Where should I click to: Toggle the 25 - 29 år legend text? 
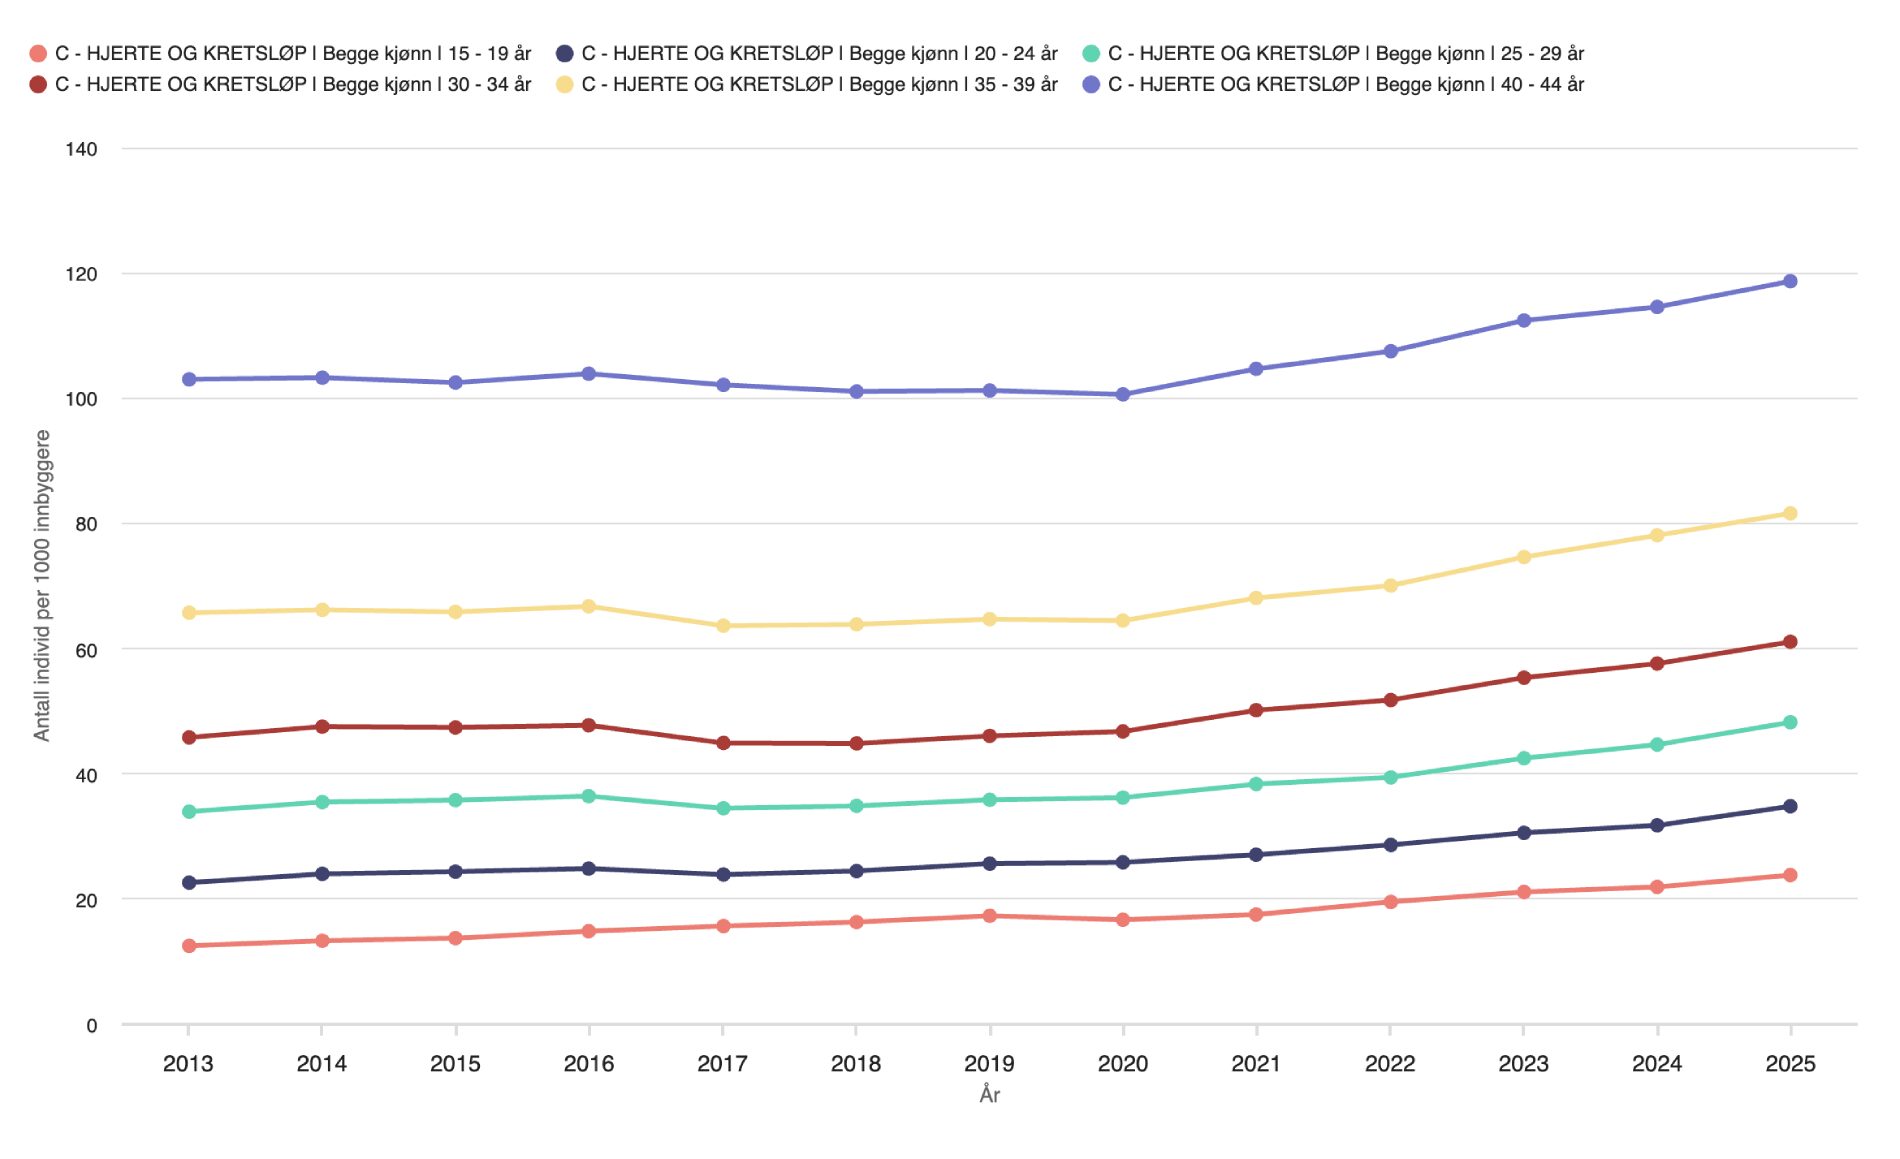[1345, 54]
